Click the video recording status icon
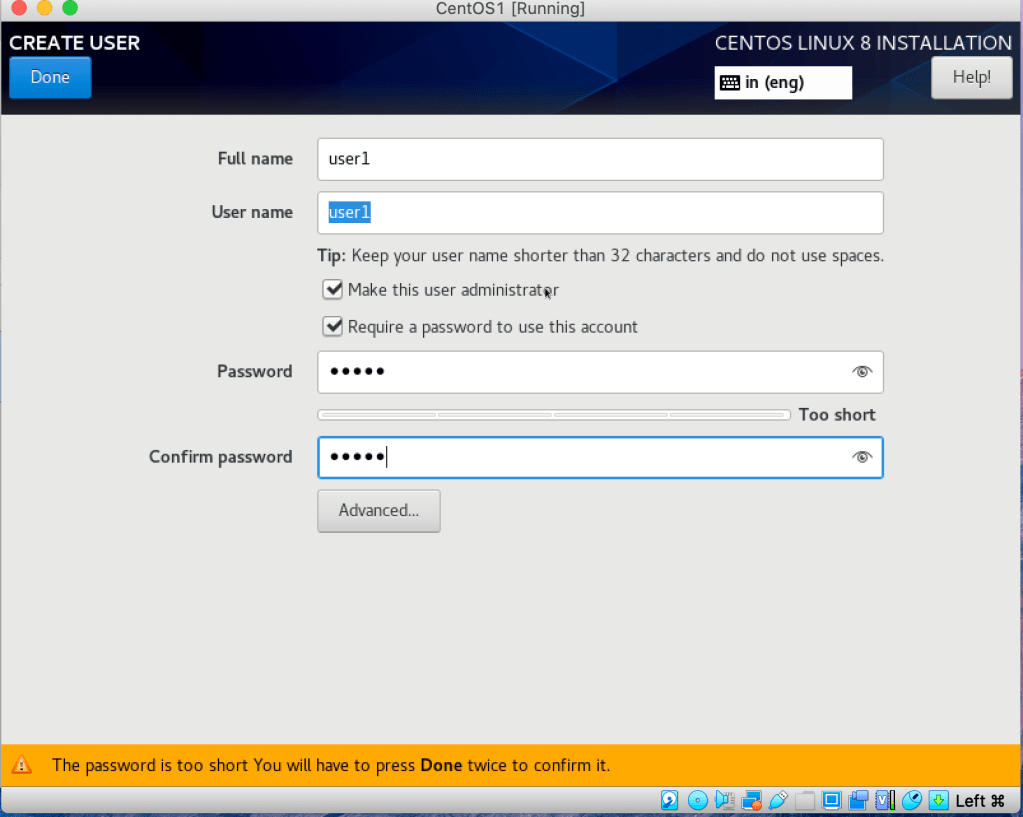The width and height of the screenshot is (1023, 817). tap(857, 800)
